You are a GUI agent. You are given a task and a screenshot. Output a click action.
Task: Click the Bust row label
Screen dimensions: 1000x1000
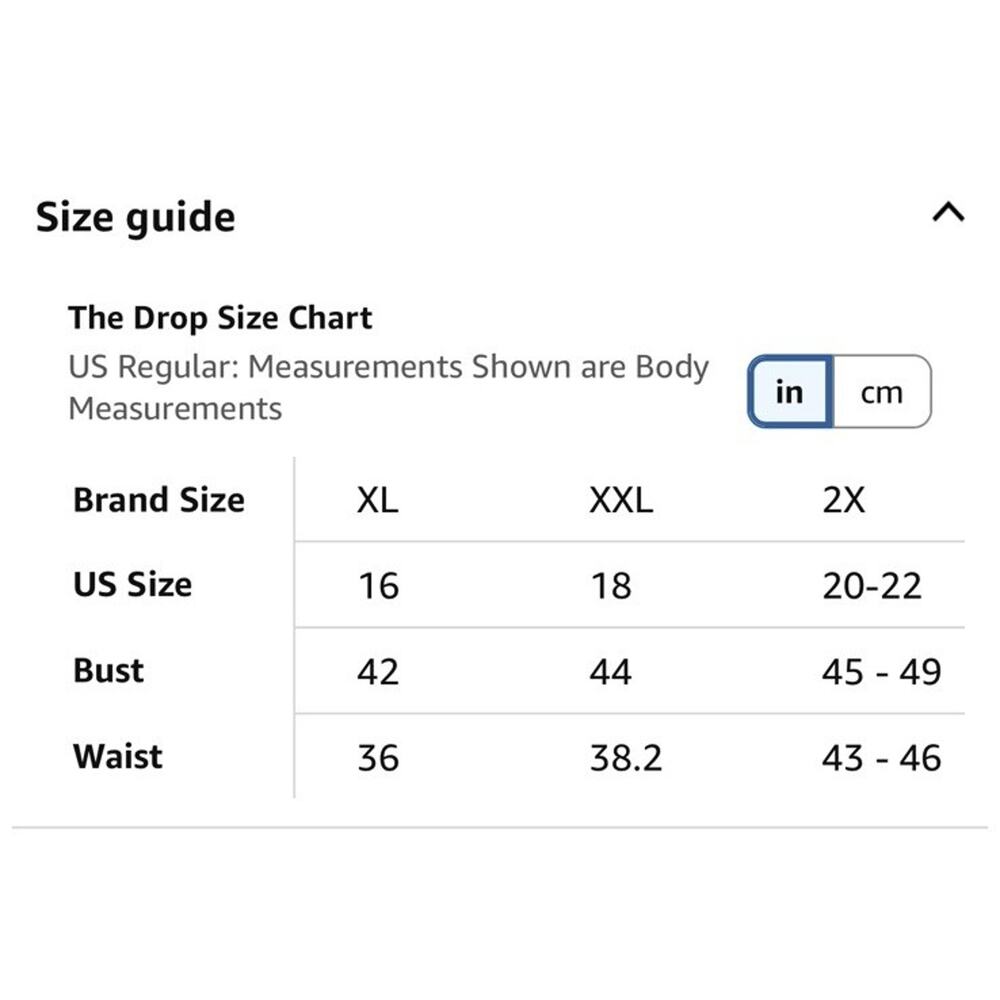(108, 670)
